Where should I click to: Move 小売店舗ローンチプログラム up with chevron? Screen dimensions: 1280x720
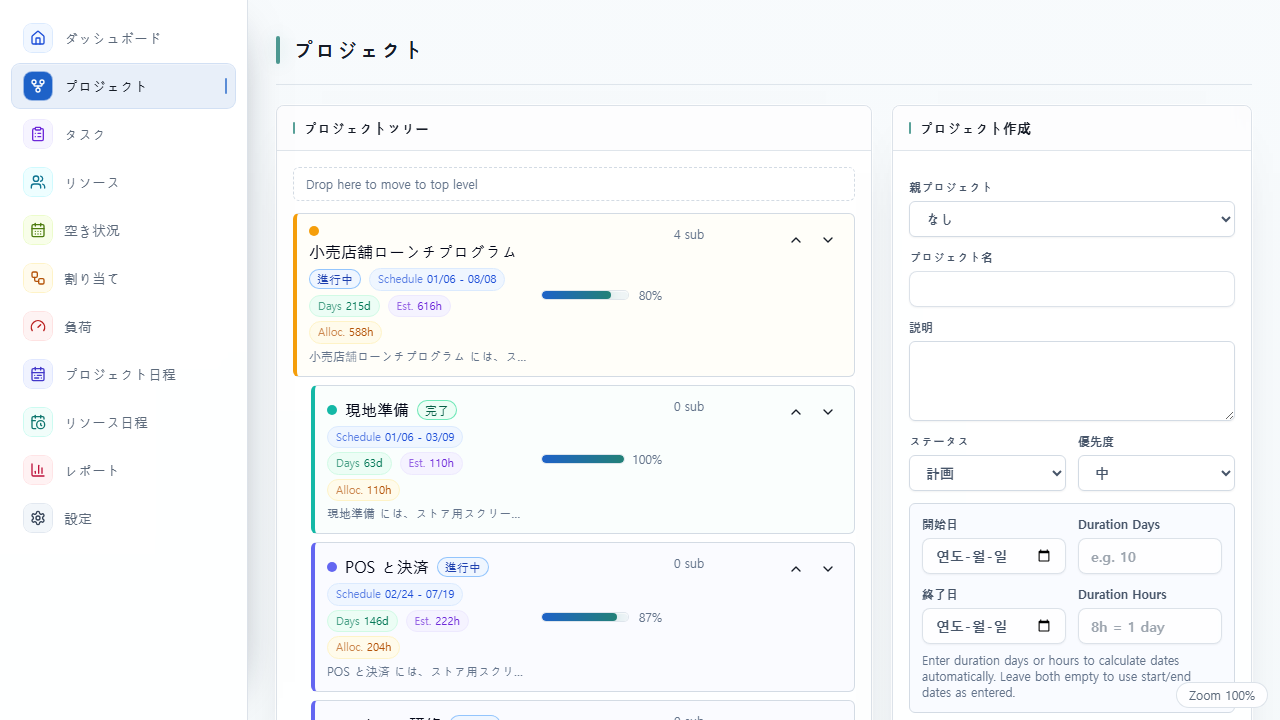pyautogui.click(x=796, y=240)
